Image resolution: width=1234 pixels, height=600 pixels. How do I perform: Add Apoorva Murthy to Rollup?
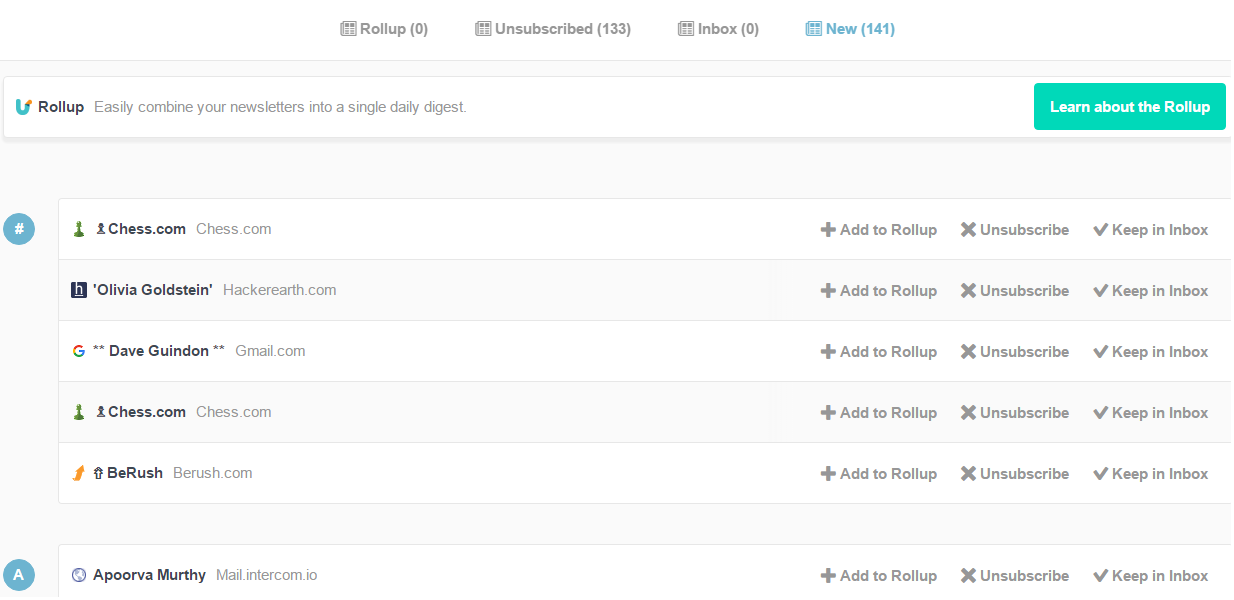[x=878, y=574]
